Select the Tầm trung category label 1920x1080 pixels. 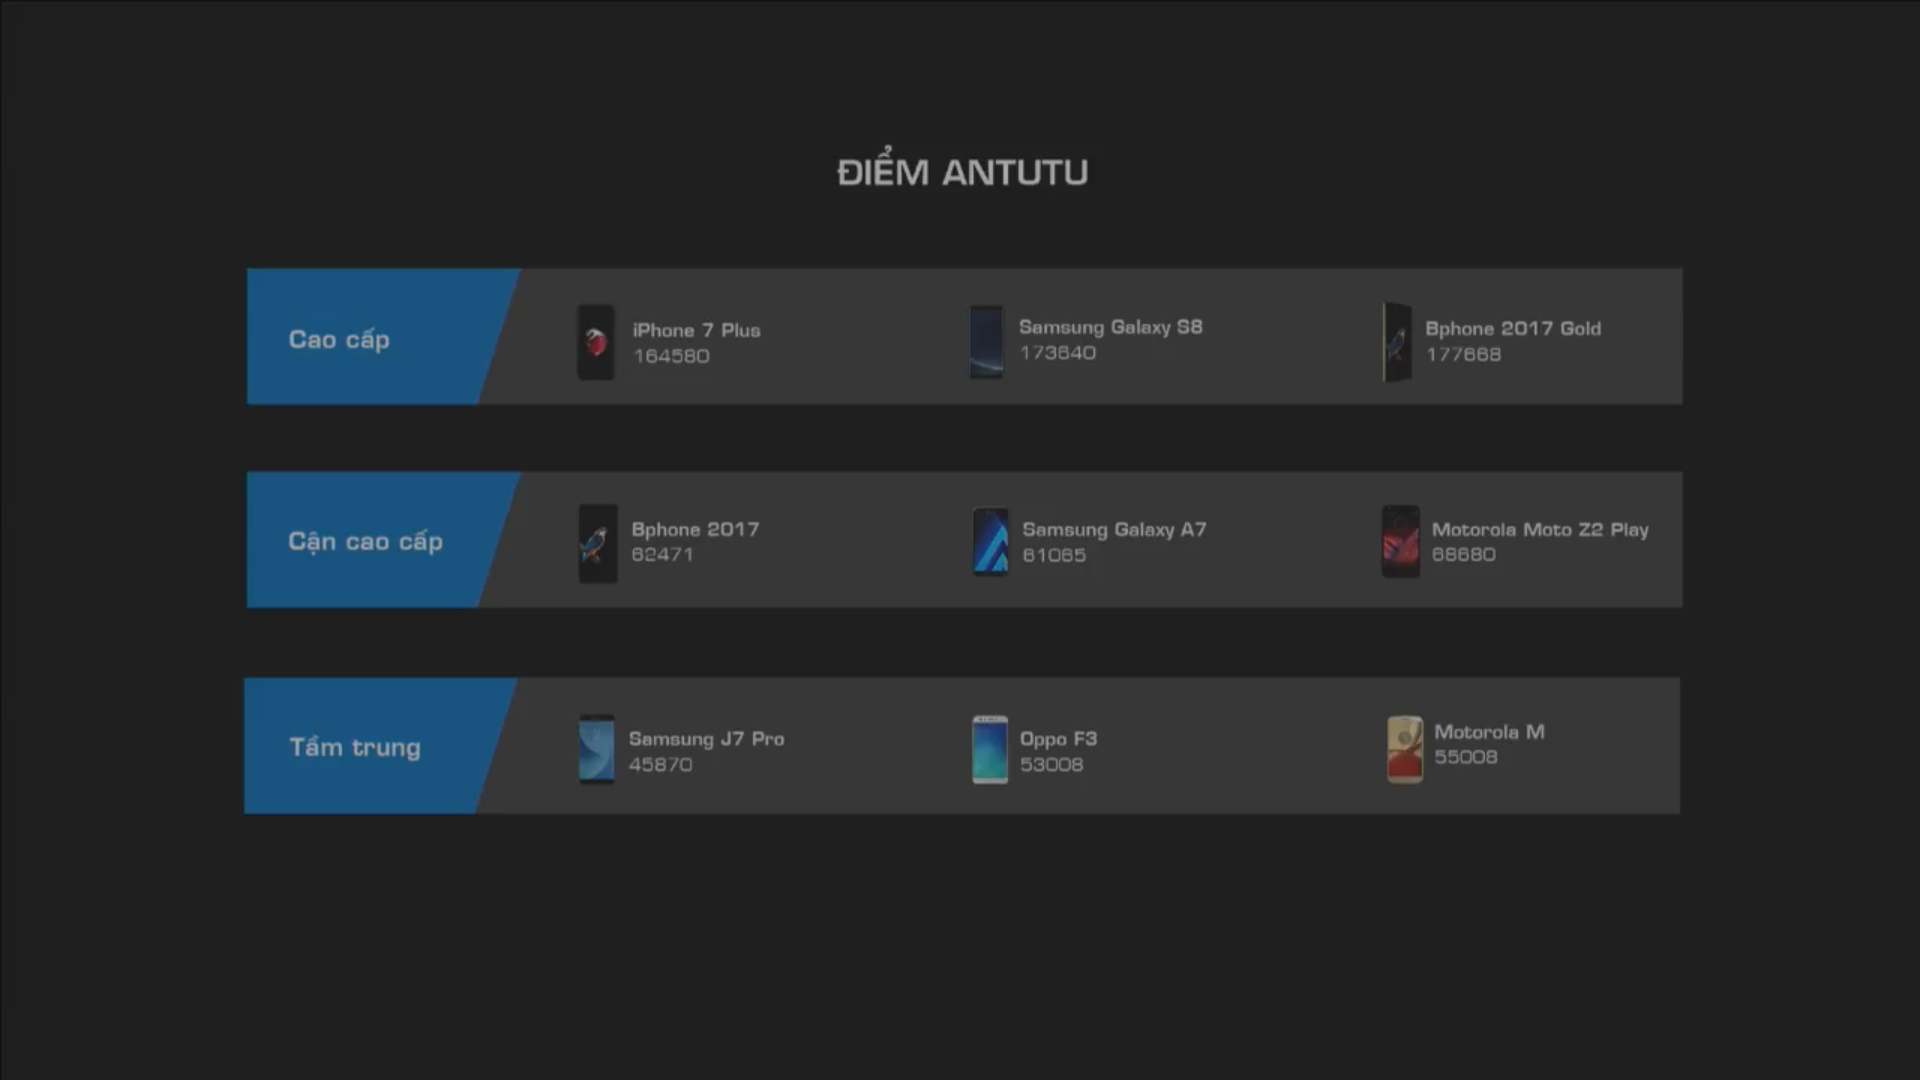[x=355, y=747]
